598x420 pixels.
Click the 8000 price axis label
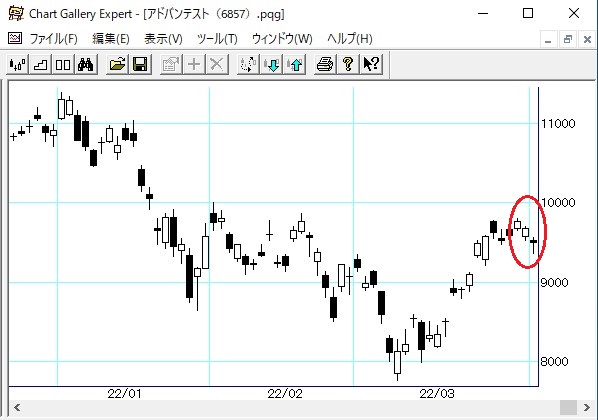pos(554,361)
